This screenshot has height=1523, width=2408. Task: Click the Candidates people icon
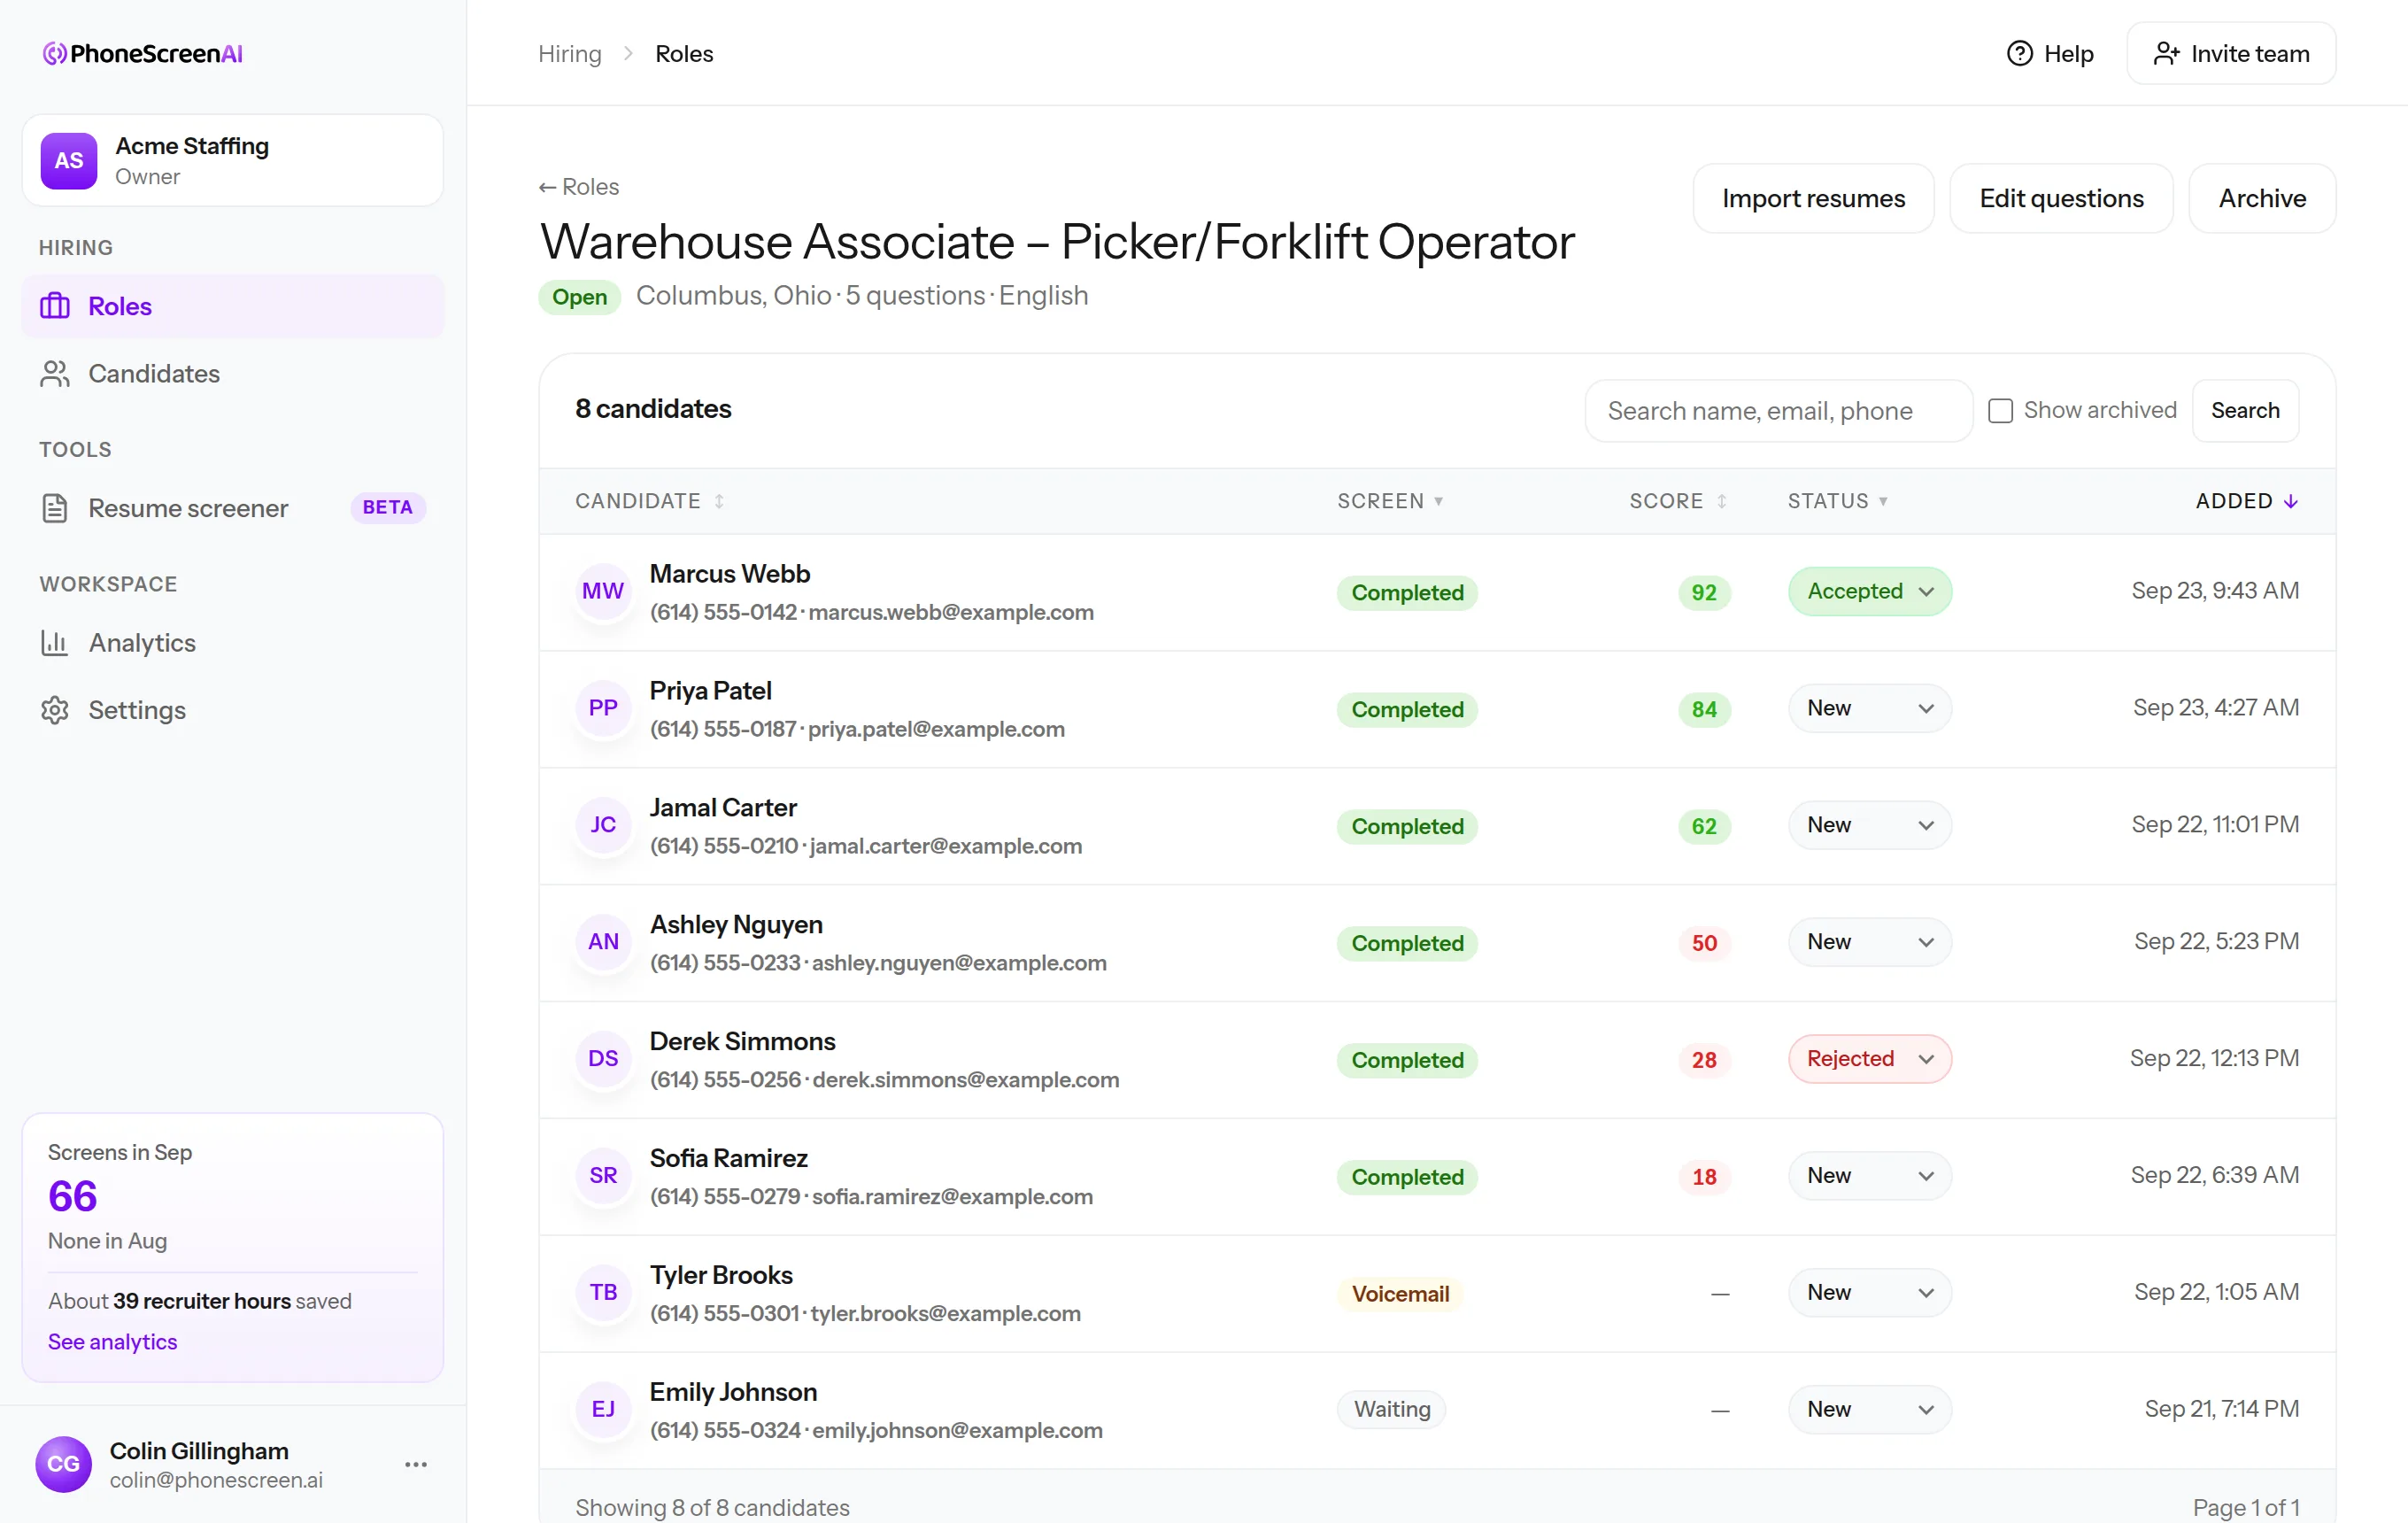coord(55,374)
